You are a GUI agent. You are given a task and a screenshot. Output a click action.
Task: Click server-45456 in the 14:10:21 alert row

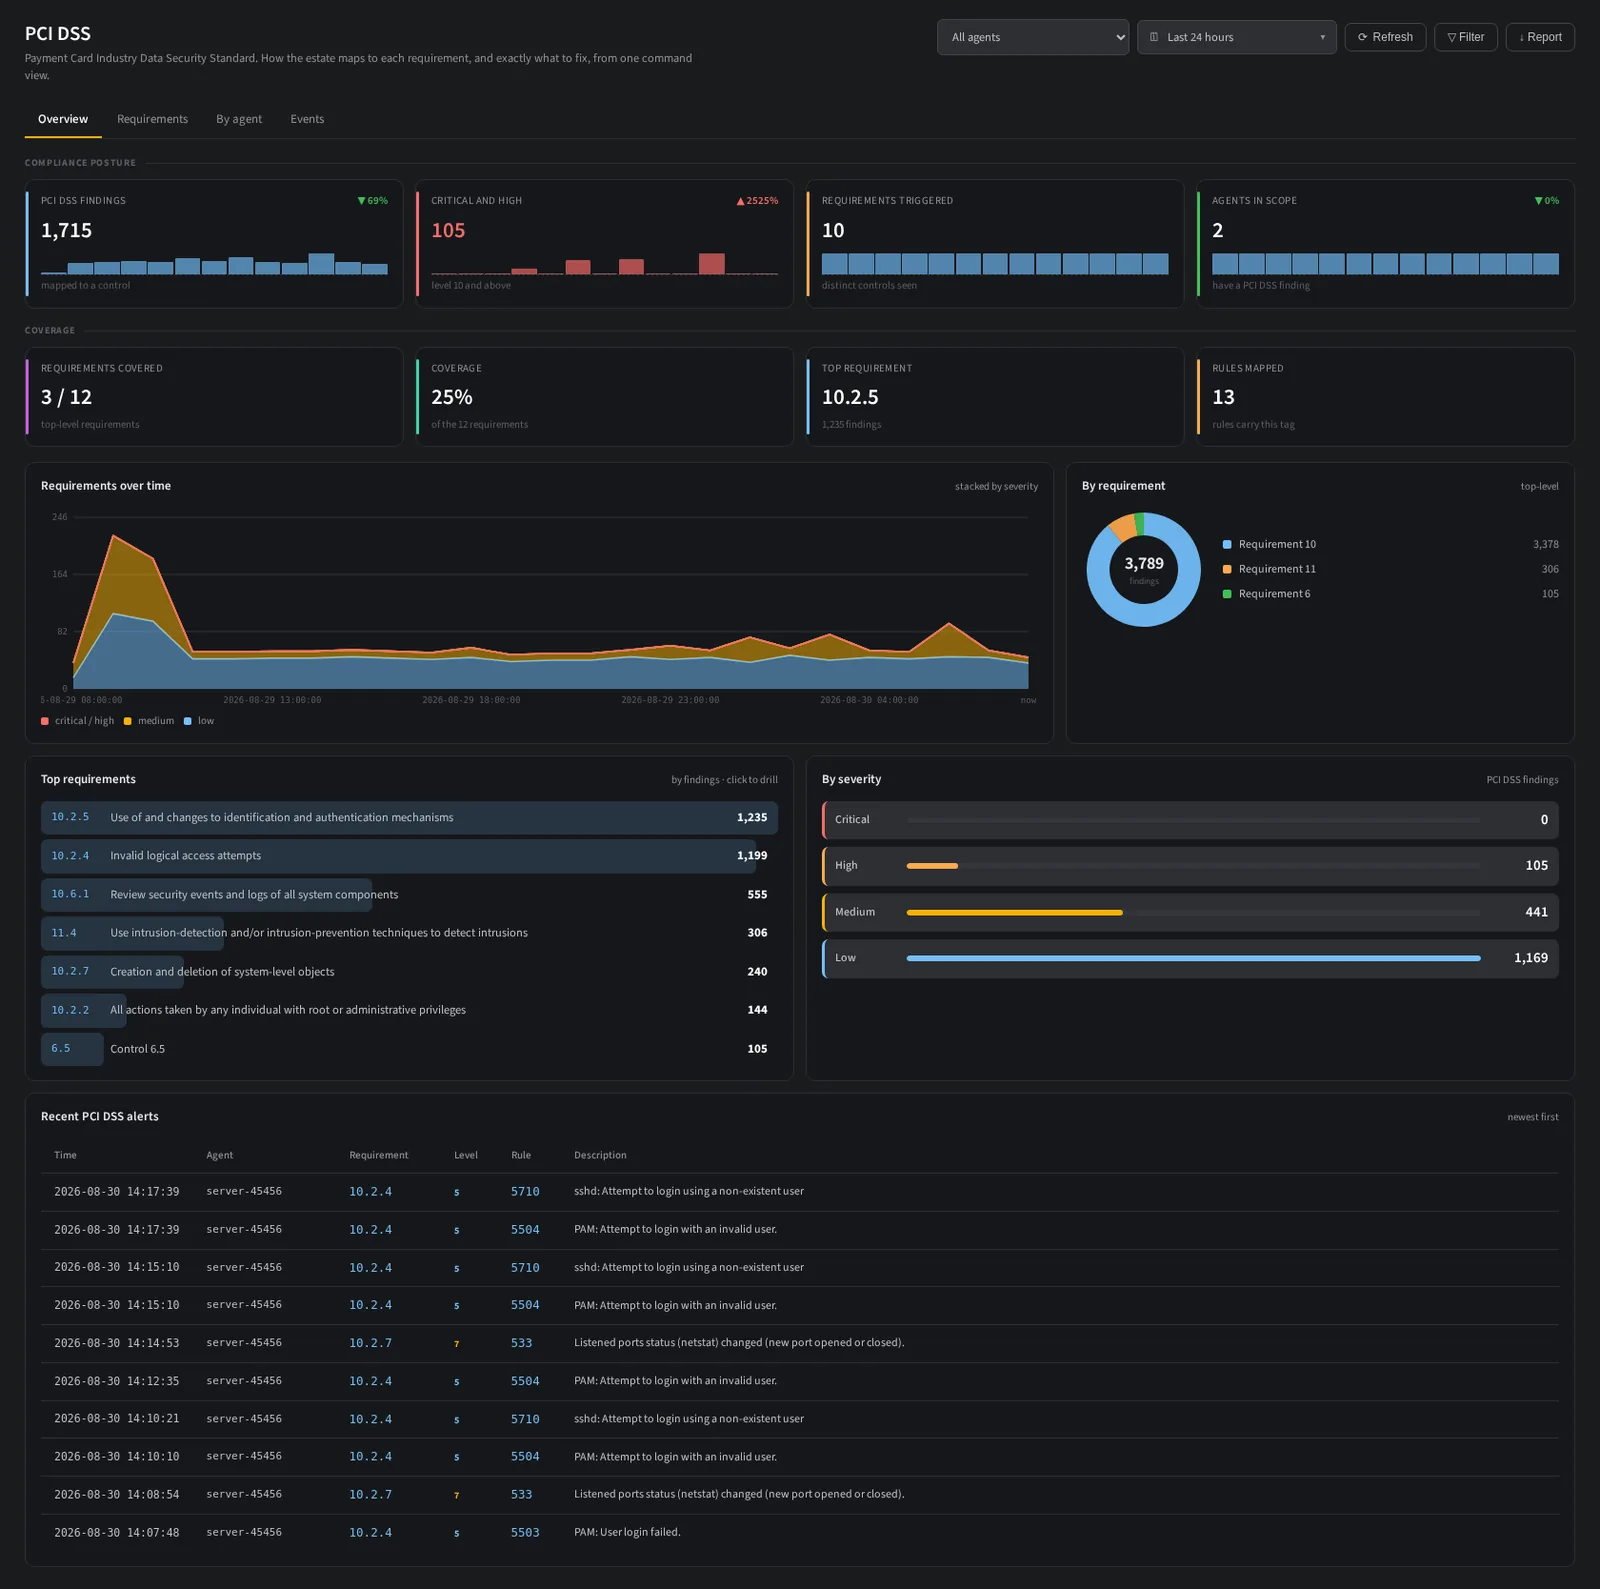click(244, 1419)
